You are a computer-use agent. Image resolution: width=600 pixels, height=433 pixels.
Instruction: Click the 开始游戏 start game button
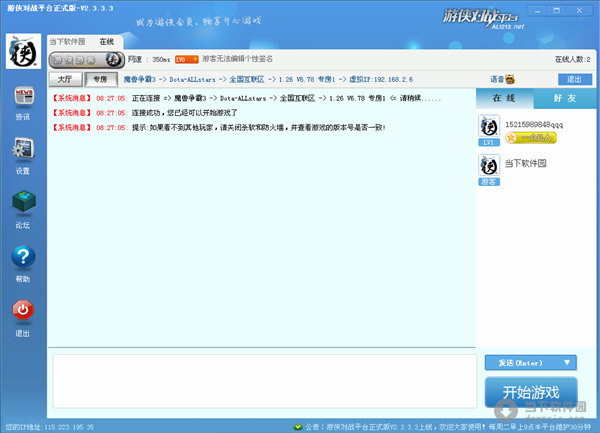[x=531, y=392]
